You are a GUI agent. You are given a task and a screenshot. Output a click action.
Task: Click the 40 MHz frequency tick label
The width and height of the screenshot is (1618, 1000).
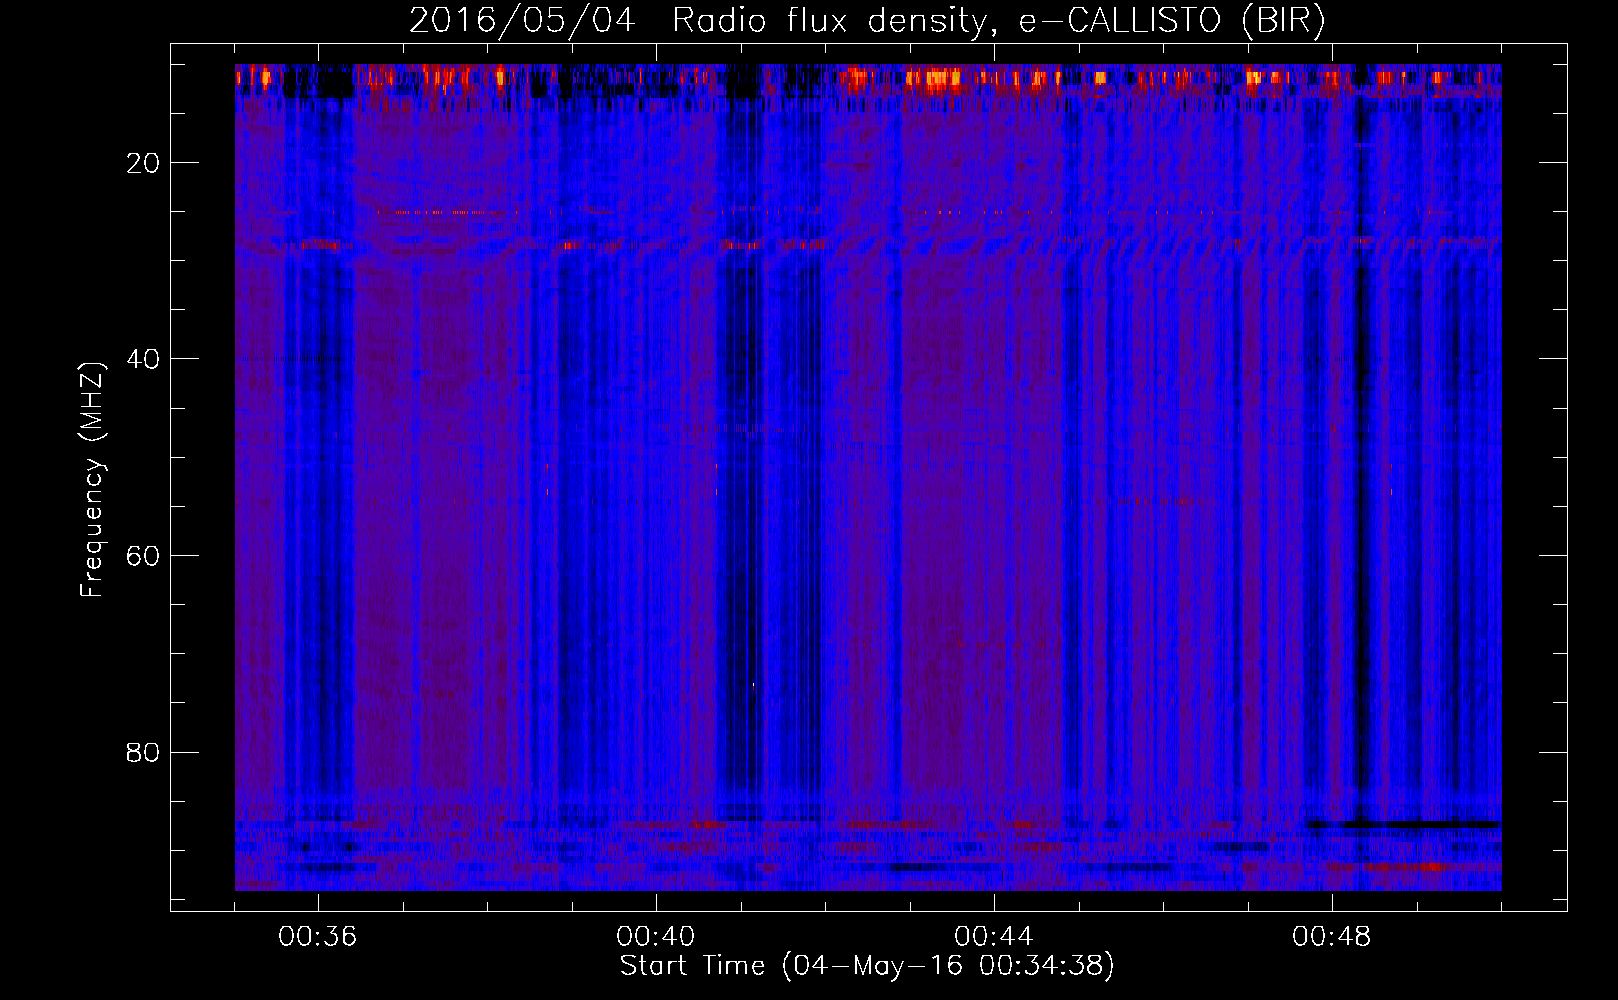point(143,359)
